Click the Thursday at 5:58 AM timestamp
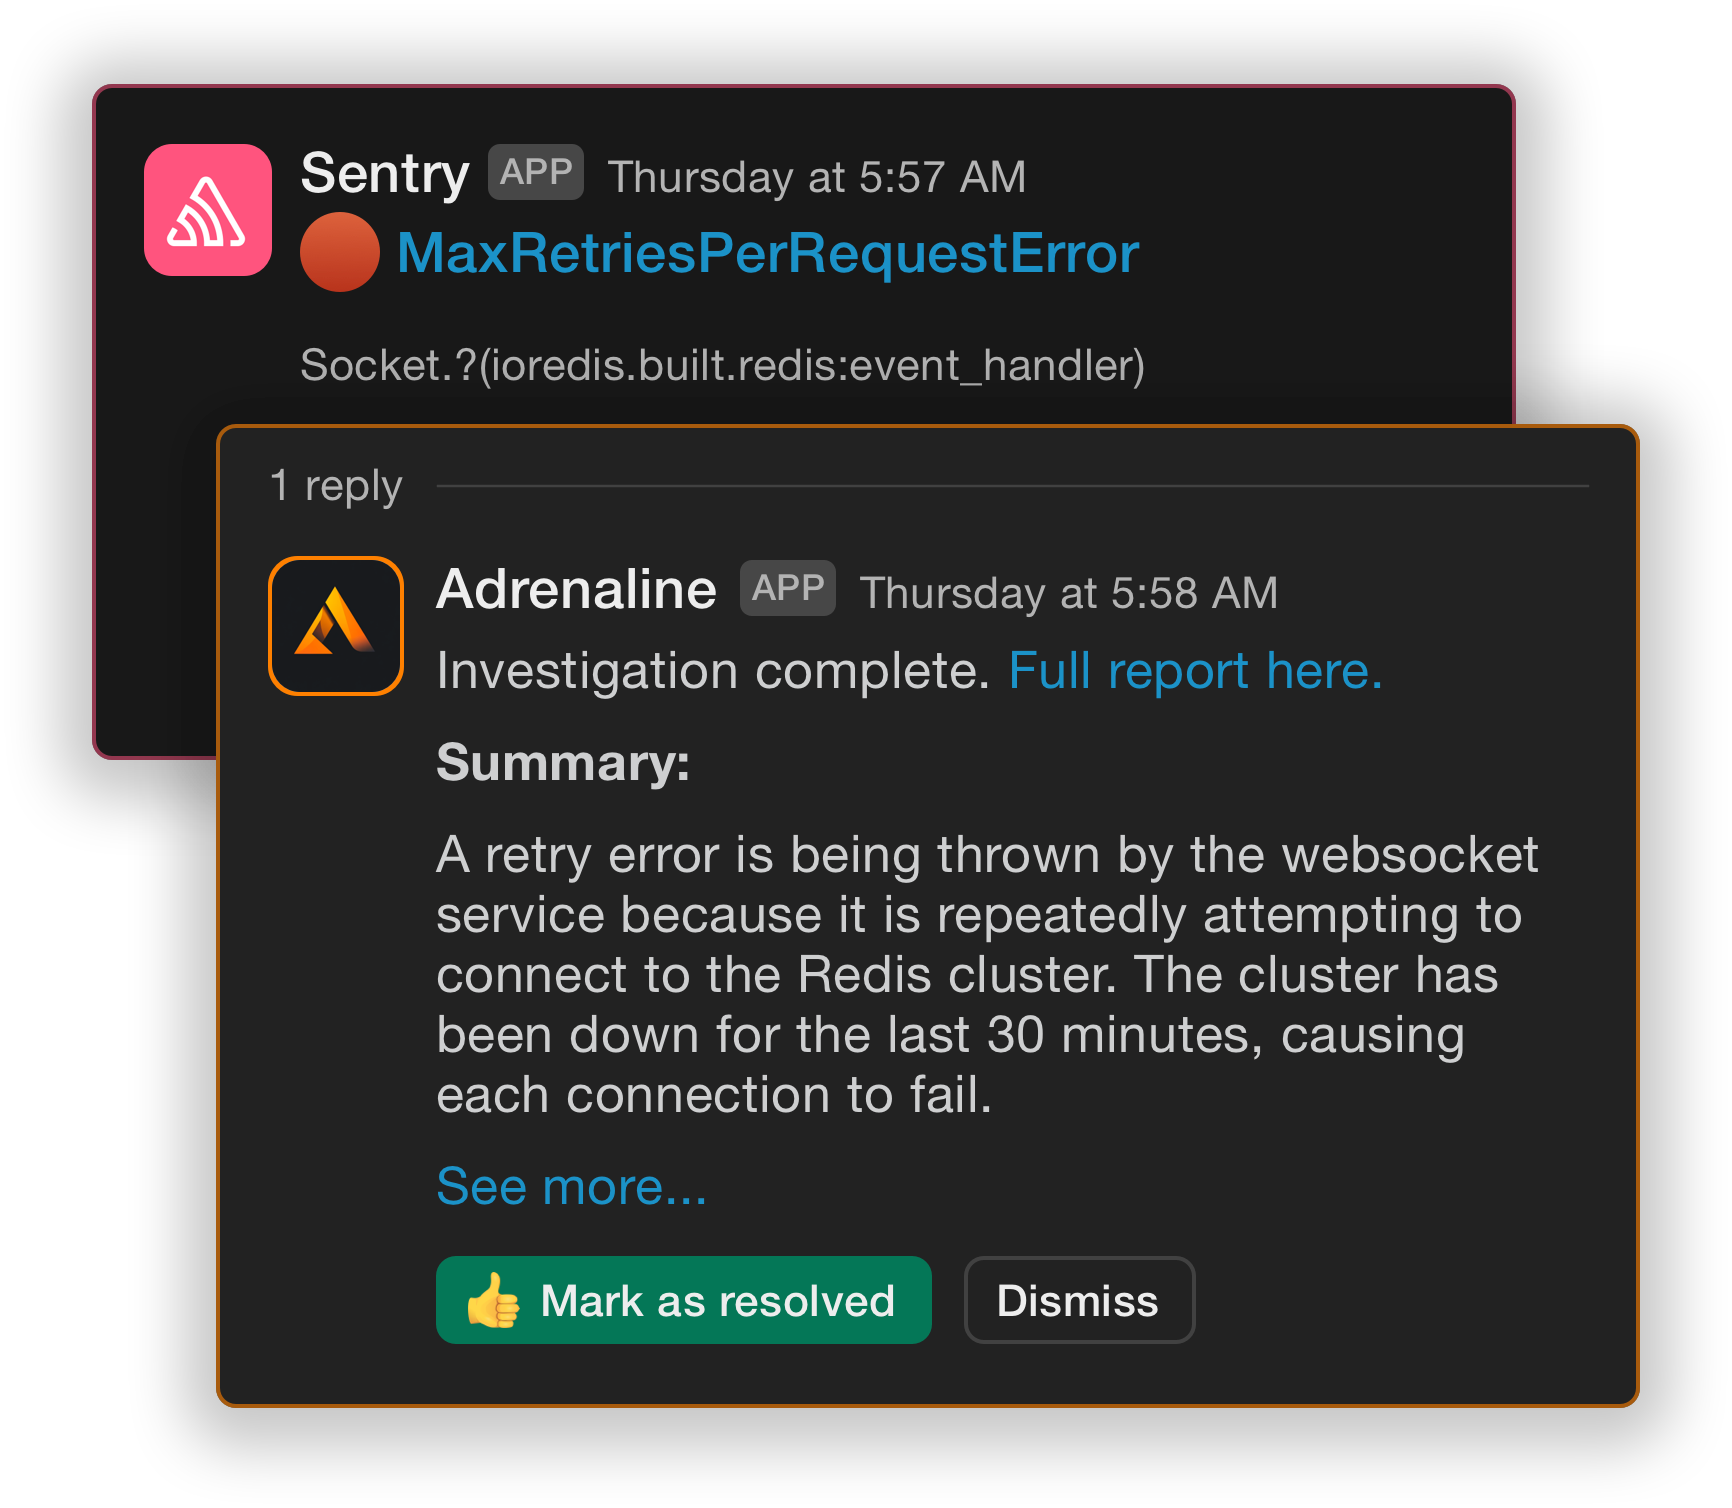This screenshot has width=1732, height=1508. coord(1069,591)
